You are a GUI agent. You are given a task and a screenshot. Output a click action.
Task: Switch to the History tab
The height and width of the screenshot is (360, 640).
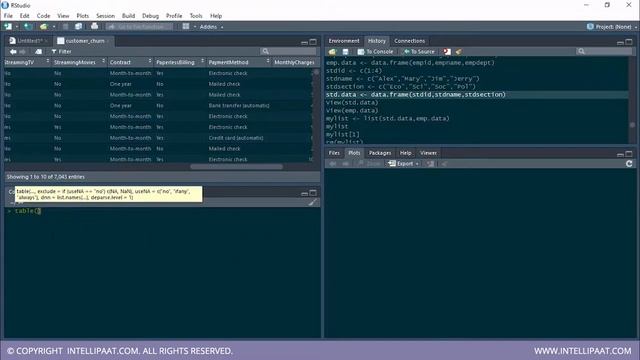click(x=376, y=41)
